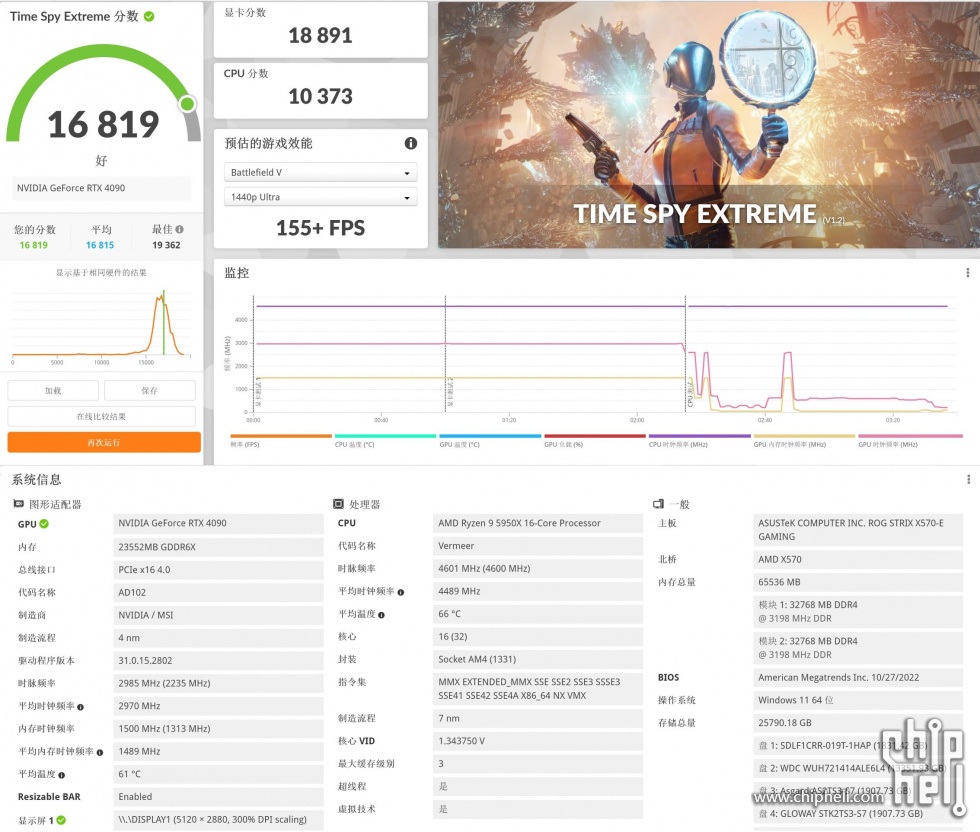Click the green validation check beside Time Spy Extreme 分数
Image resolution: width=980 pixels, height=832 pixels.
click(x=149, y=16)
